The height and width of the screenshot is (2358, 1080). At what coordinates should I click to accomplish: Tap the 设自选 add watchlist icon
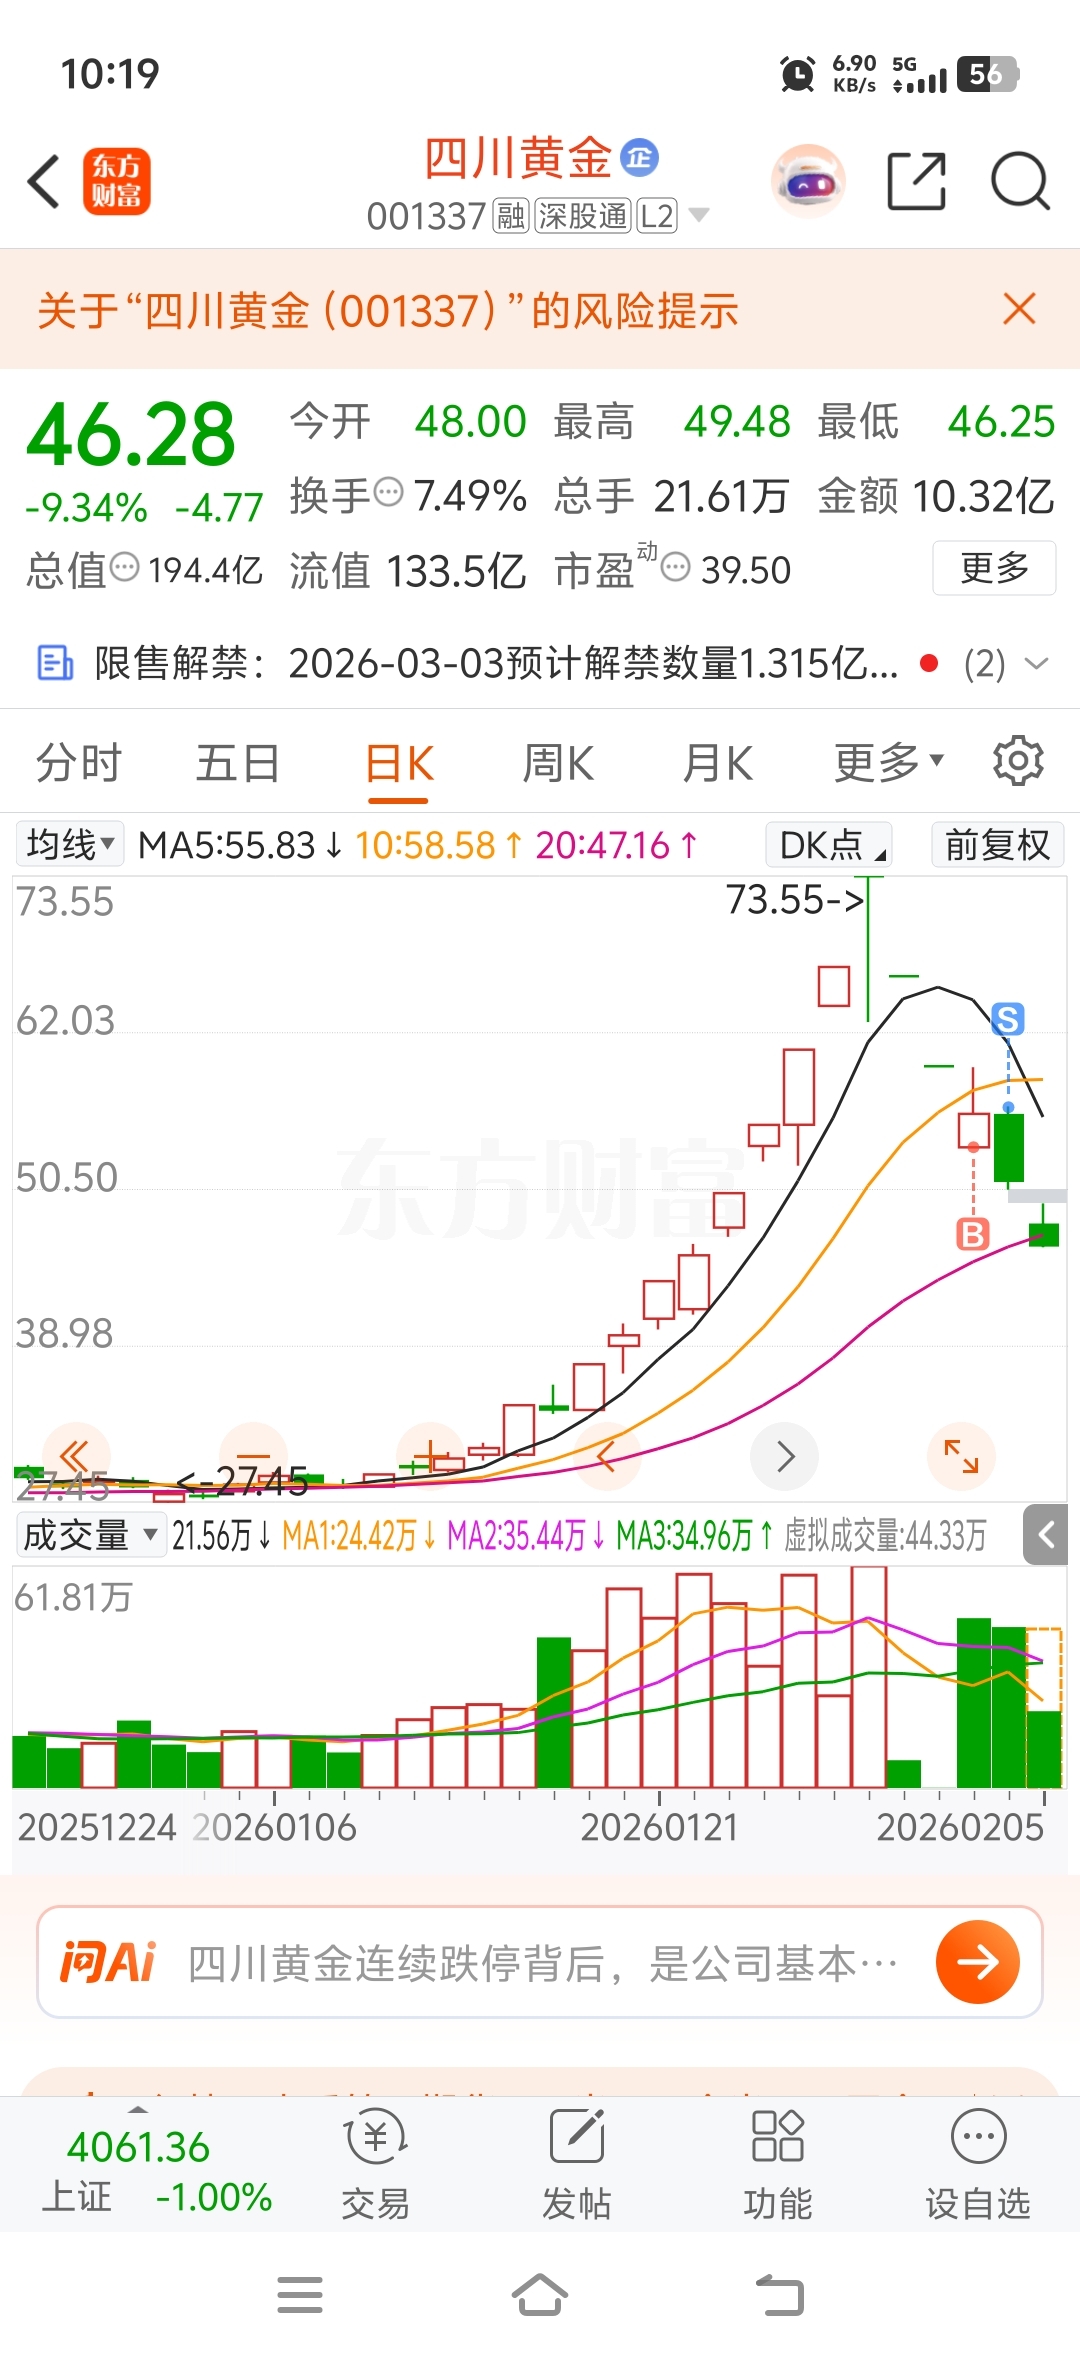pyautogui.click(x=978, y=2165)
